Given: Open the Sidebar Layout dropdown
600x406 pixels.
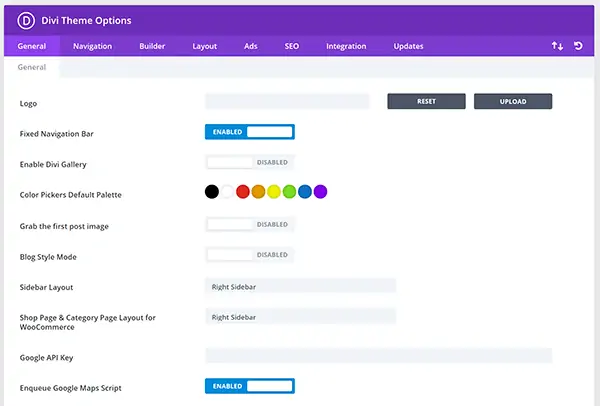Looking at the screenshot, I should point(300,287).
